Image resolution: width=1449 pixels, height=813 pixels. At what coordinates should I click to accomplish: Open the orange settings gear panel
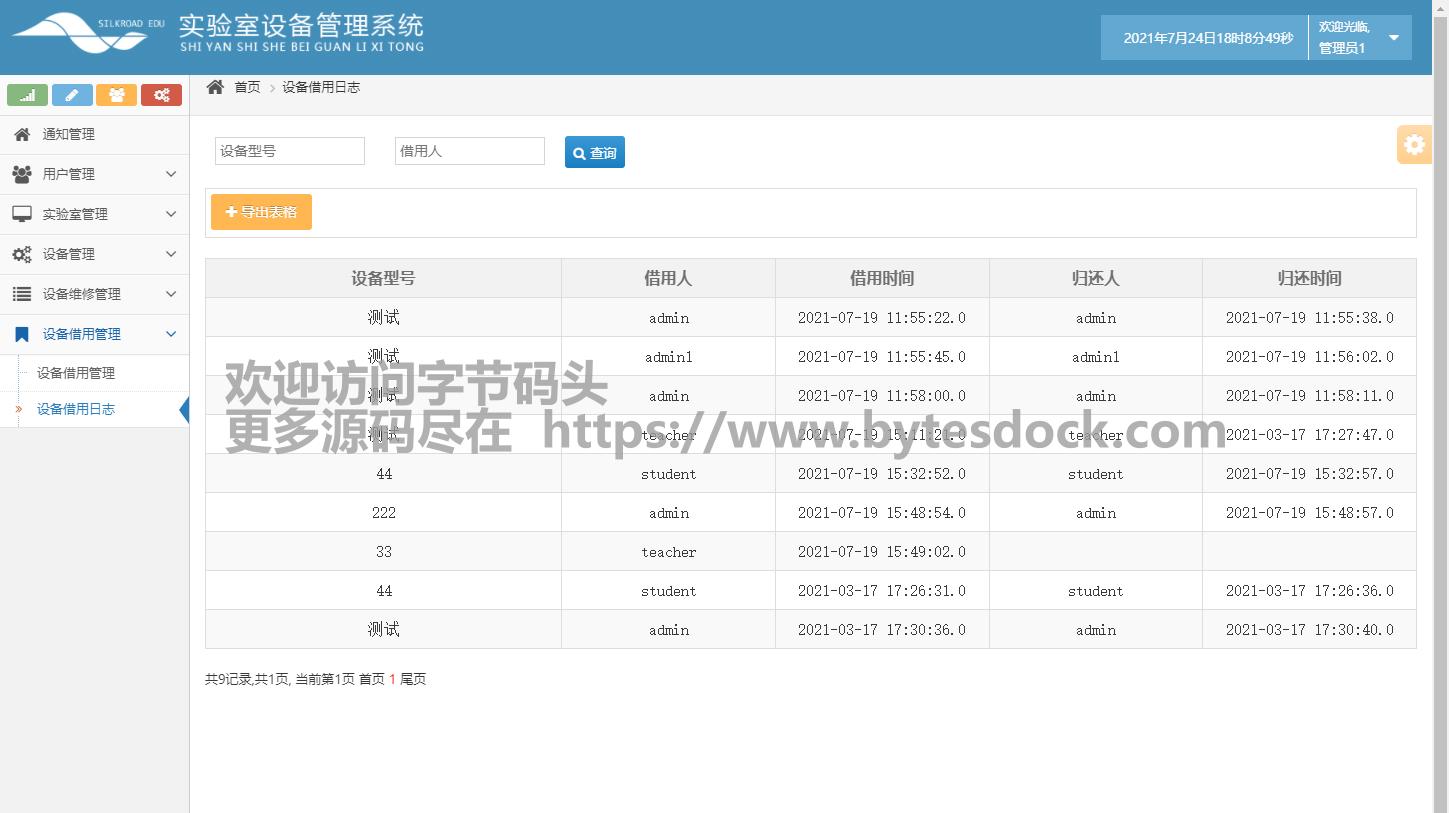1413,145
